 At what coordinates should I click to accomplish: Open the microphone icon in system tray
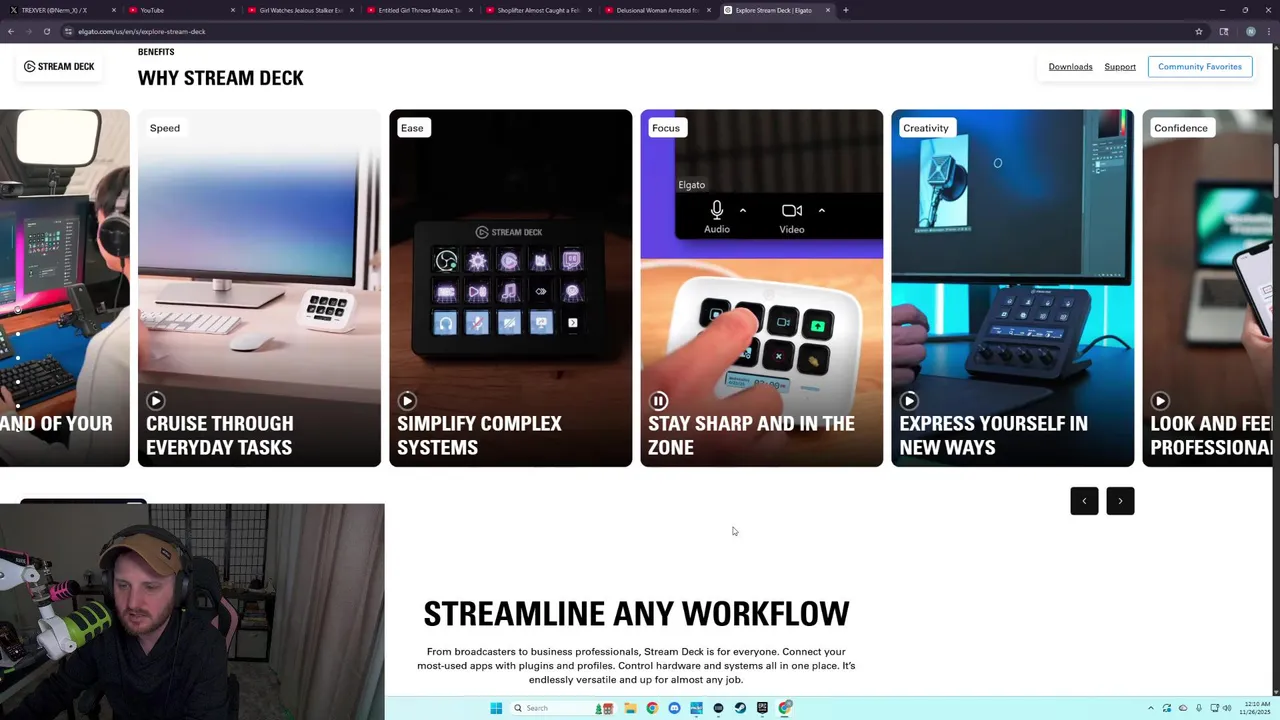pyautogui.click(x=1199, y=708)
